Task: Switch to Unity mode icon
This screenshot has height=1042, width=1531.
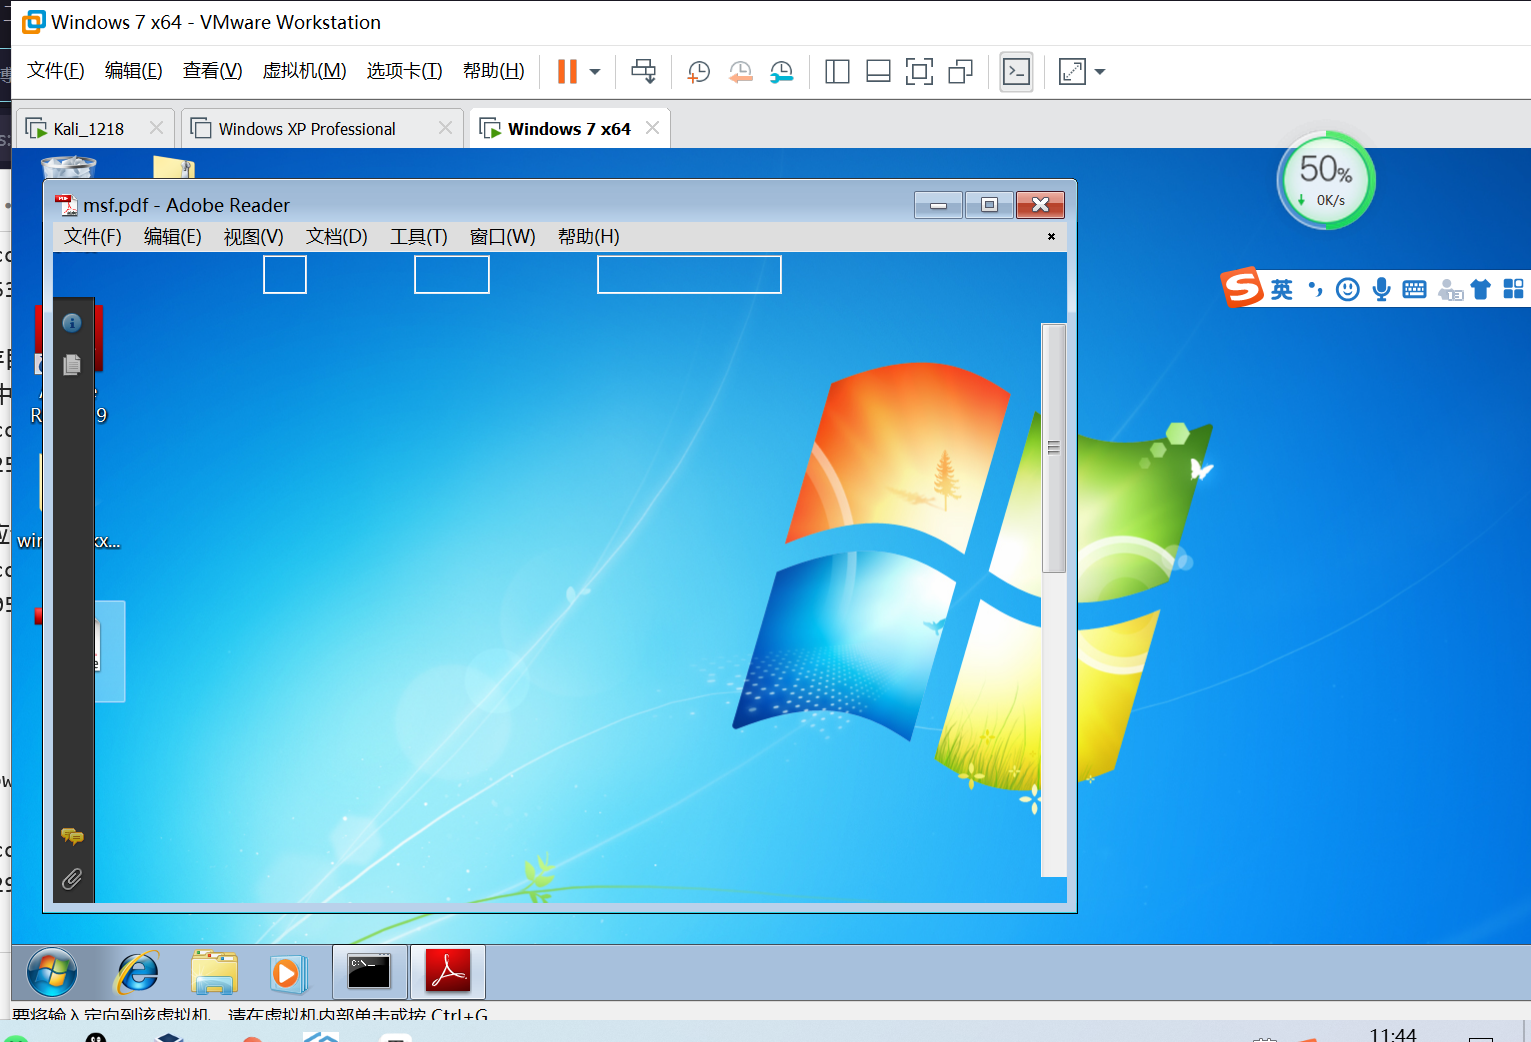Action: pos(960,71)
